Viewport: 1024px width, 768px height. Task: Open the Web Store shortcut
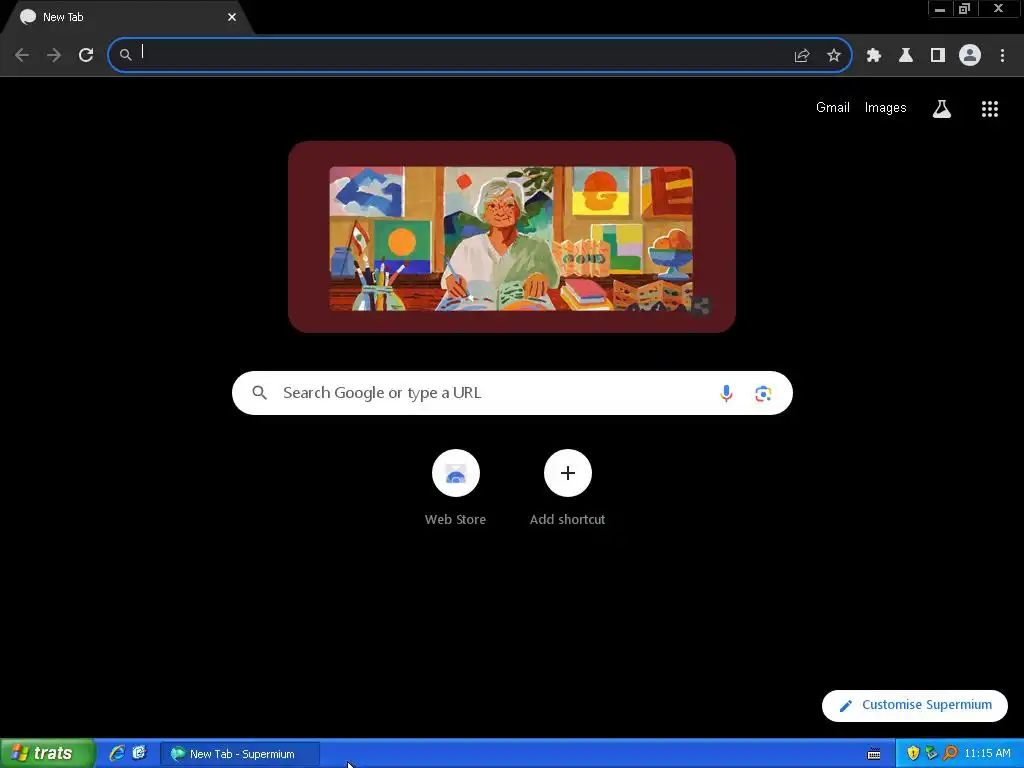[x=456, y=488]
